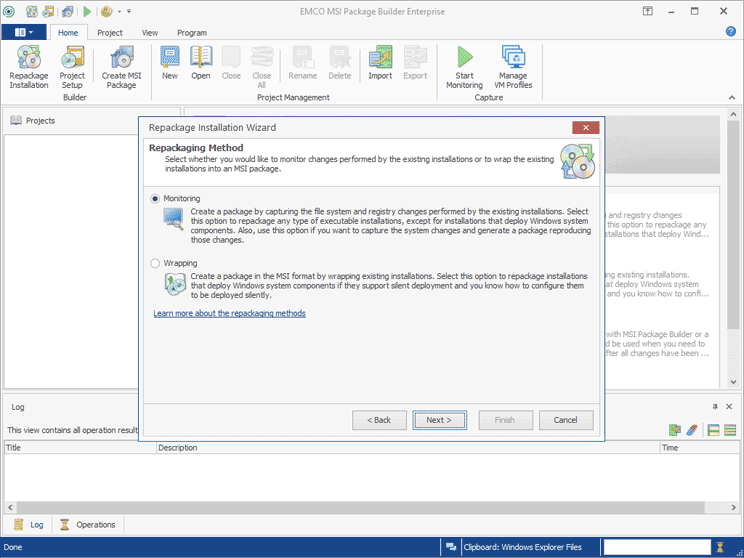The width and height of the screenshot is (744, 558).
Task: Click the Log horizontal scrollbar right arrow
Action: 732,508
